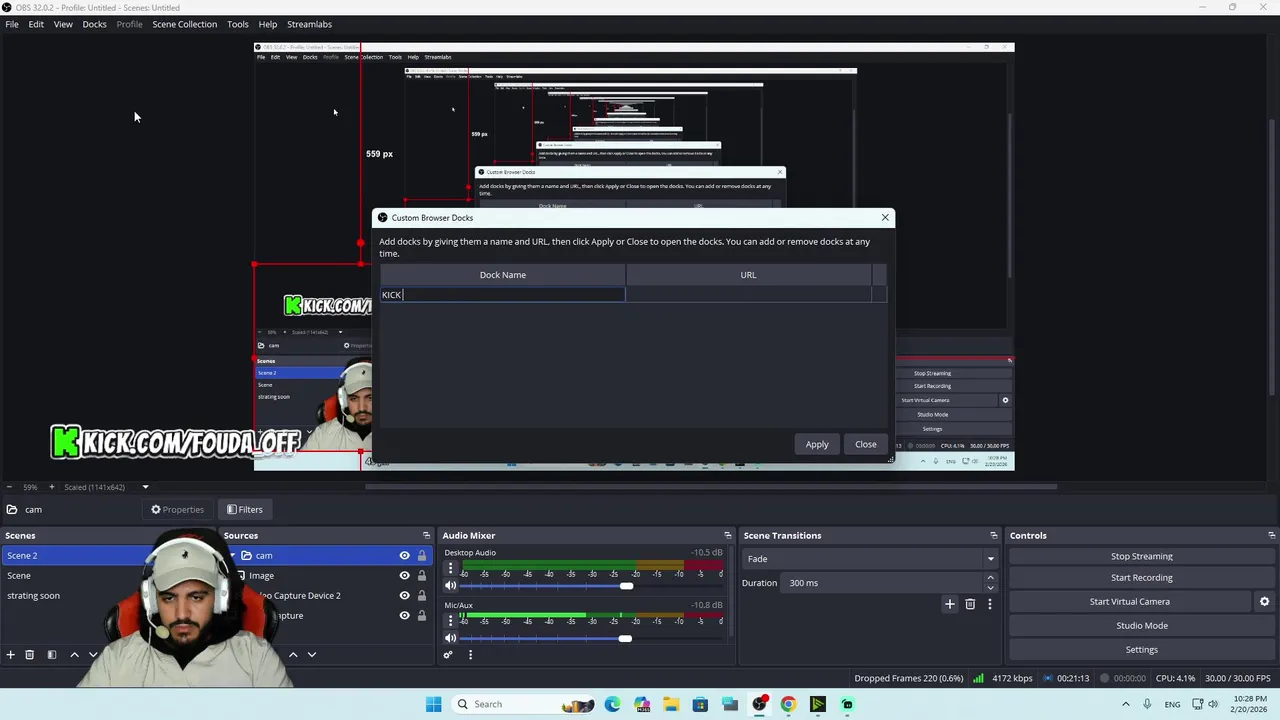Mute the Mic/Aux channel
The width and height of the screenshot is (1280, 720).
pos(451,638)
